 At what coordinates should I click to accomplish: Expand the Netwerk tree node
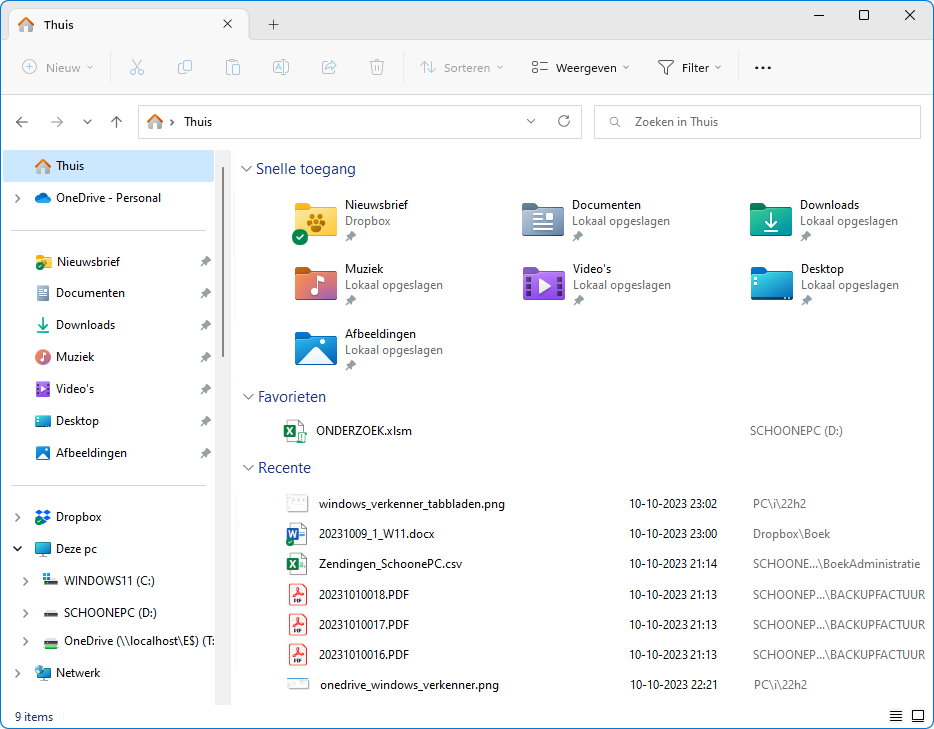coord(18,673)
